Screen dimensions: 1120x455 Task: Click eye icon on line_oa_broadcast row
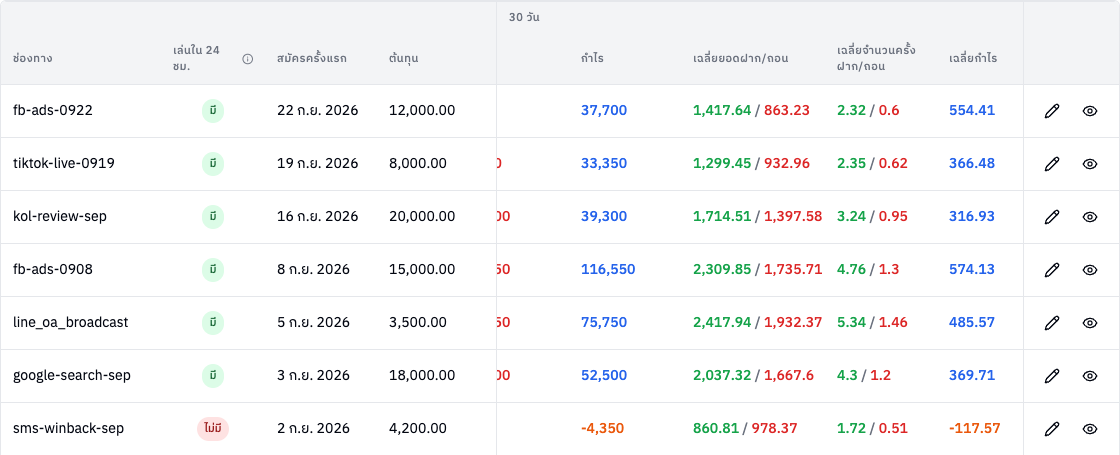(x=1089, y=323)
